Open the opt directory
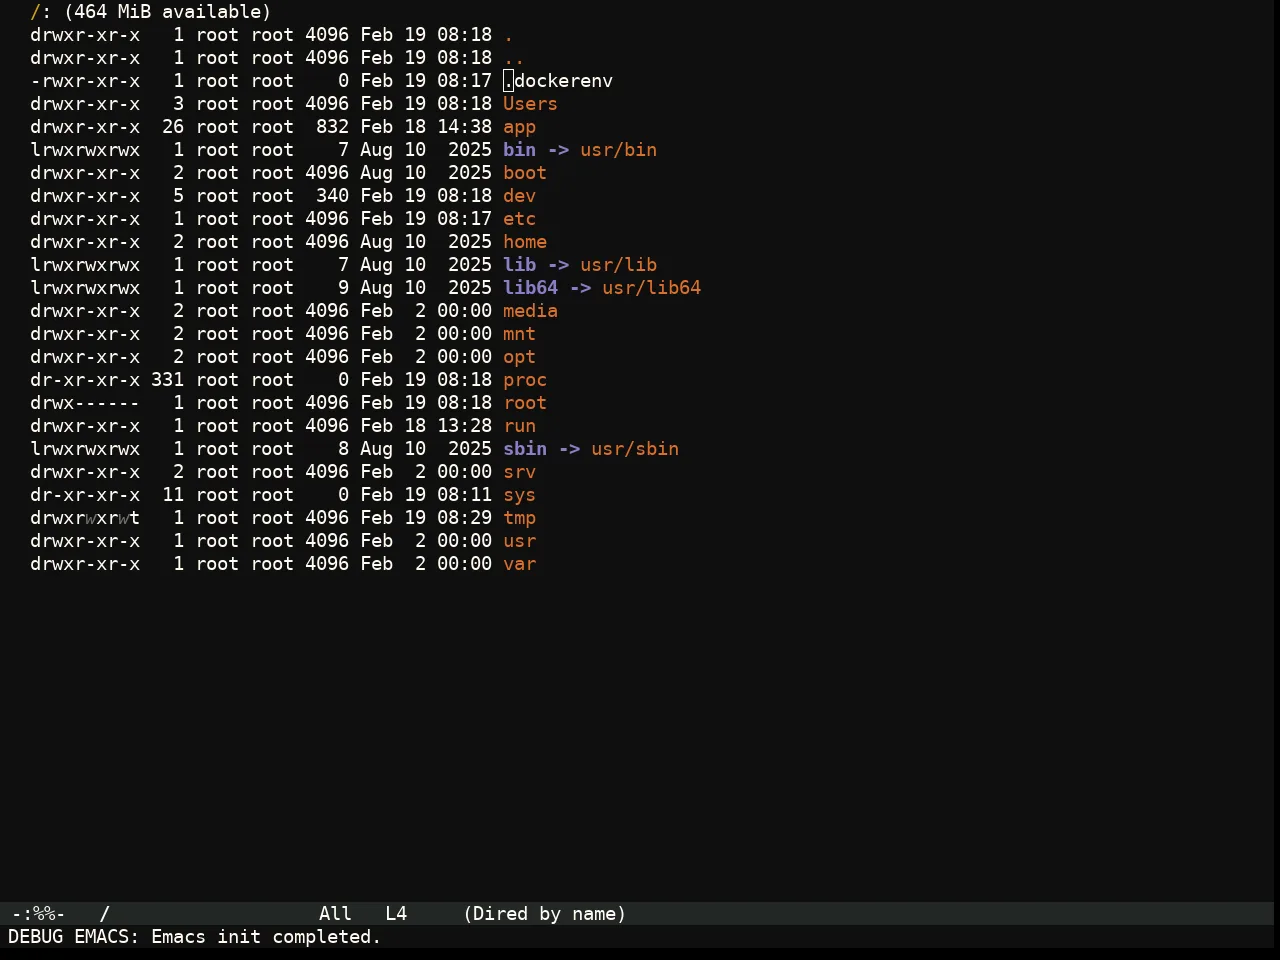This screenshot has width=1280, height=960. click(x=519, y=357)
